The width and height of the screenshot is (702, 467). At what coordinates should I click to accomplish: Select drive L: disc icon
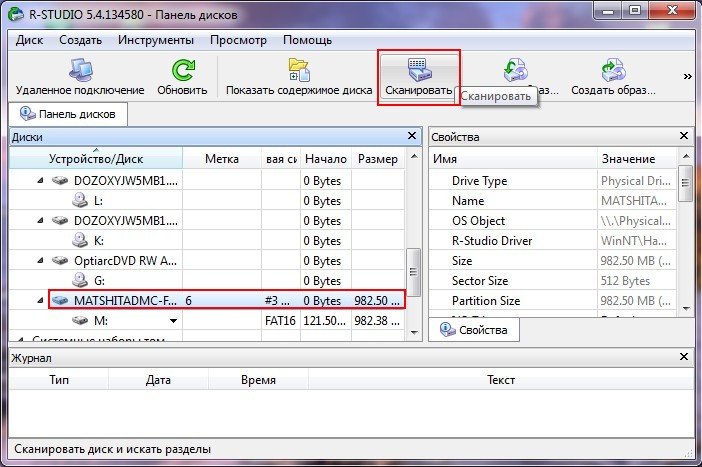click(x=80, y=200)
